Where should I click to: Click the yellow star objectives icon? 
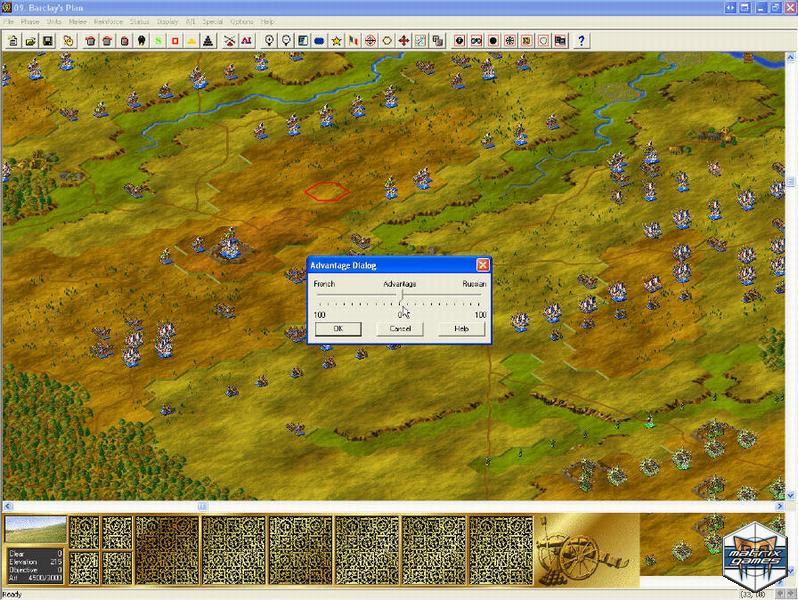click(336, 41)
